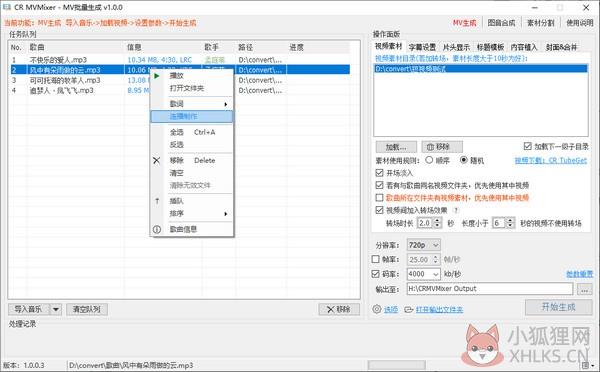
Task: Choose 移除 Delete in the context menu
Action: click(192, 160)
